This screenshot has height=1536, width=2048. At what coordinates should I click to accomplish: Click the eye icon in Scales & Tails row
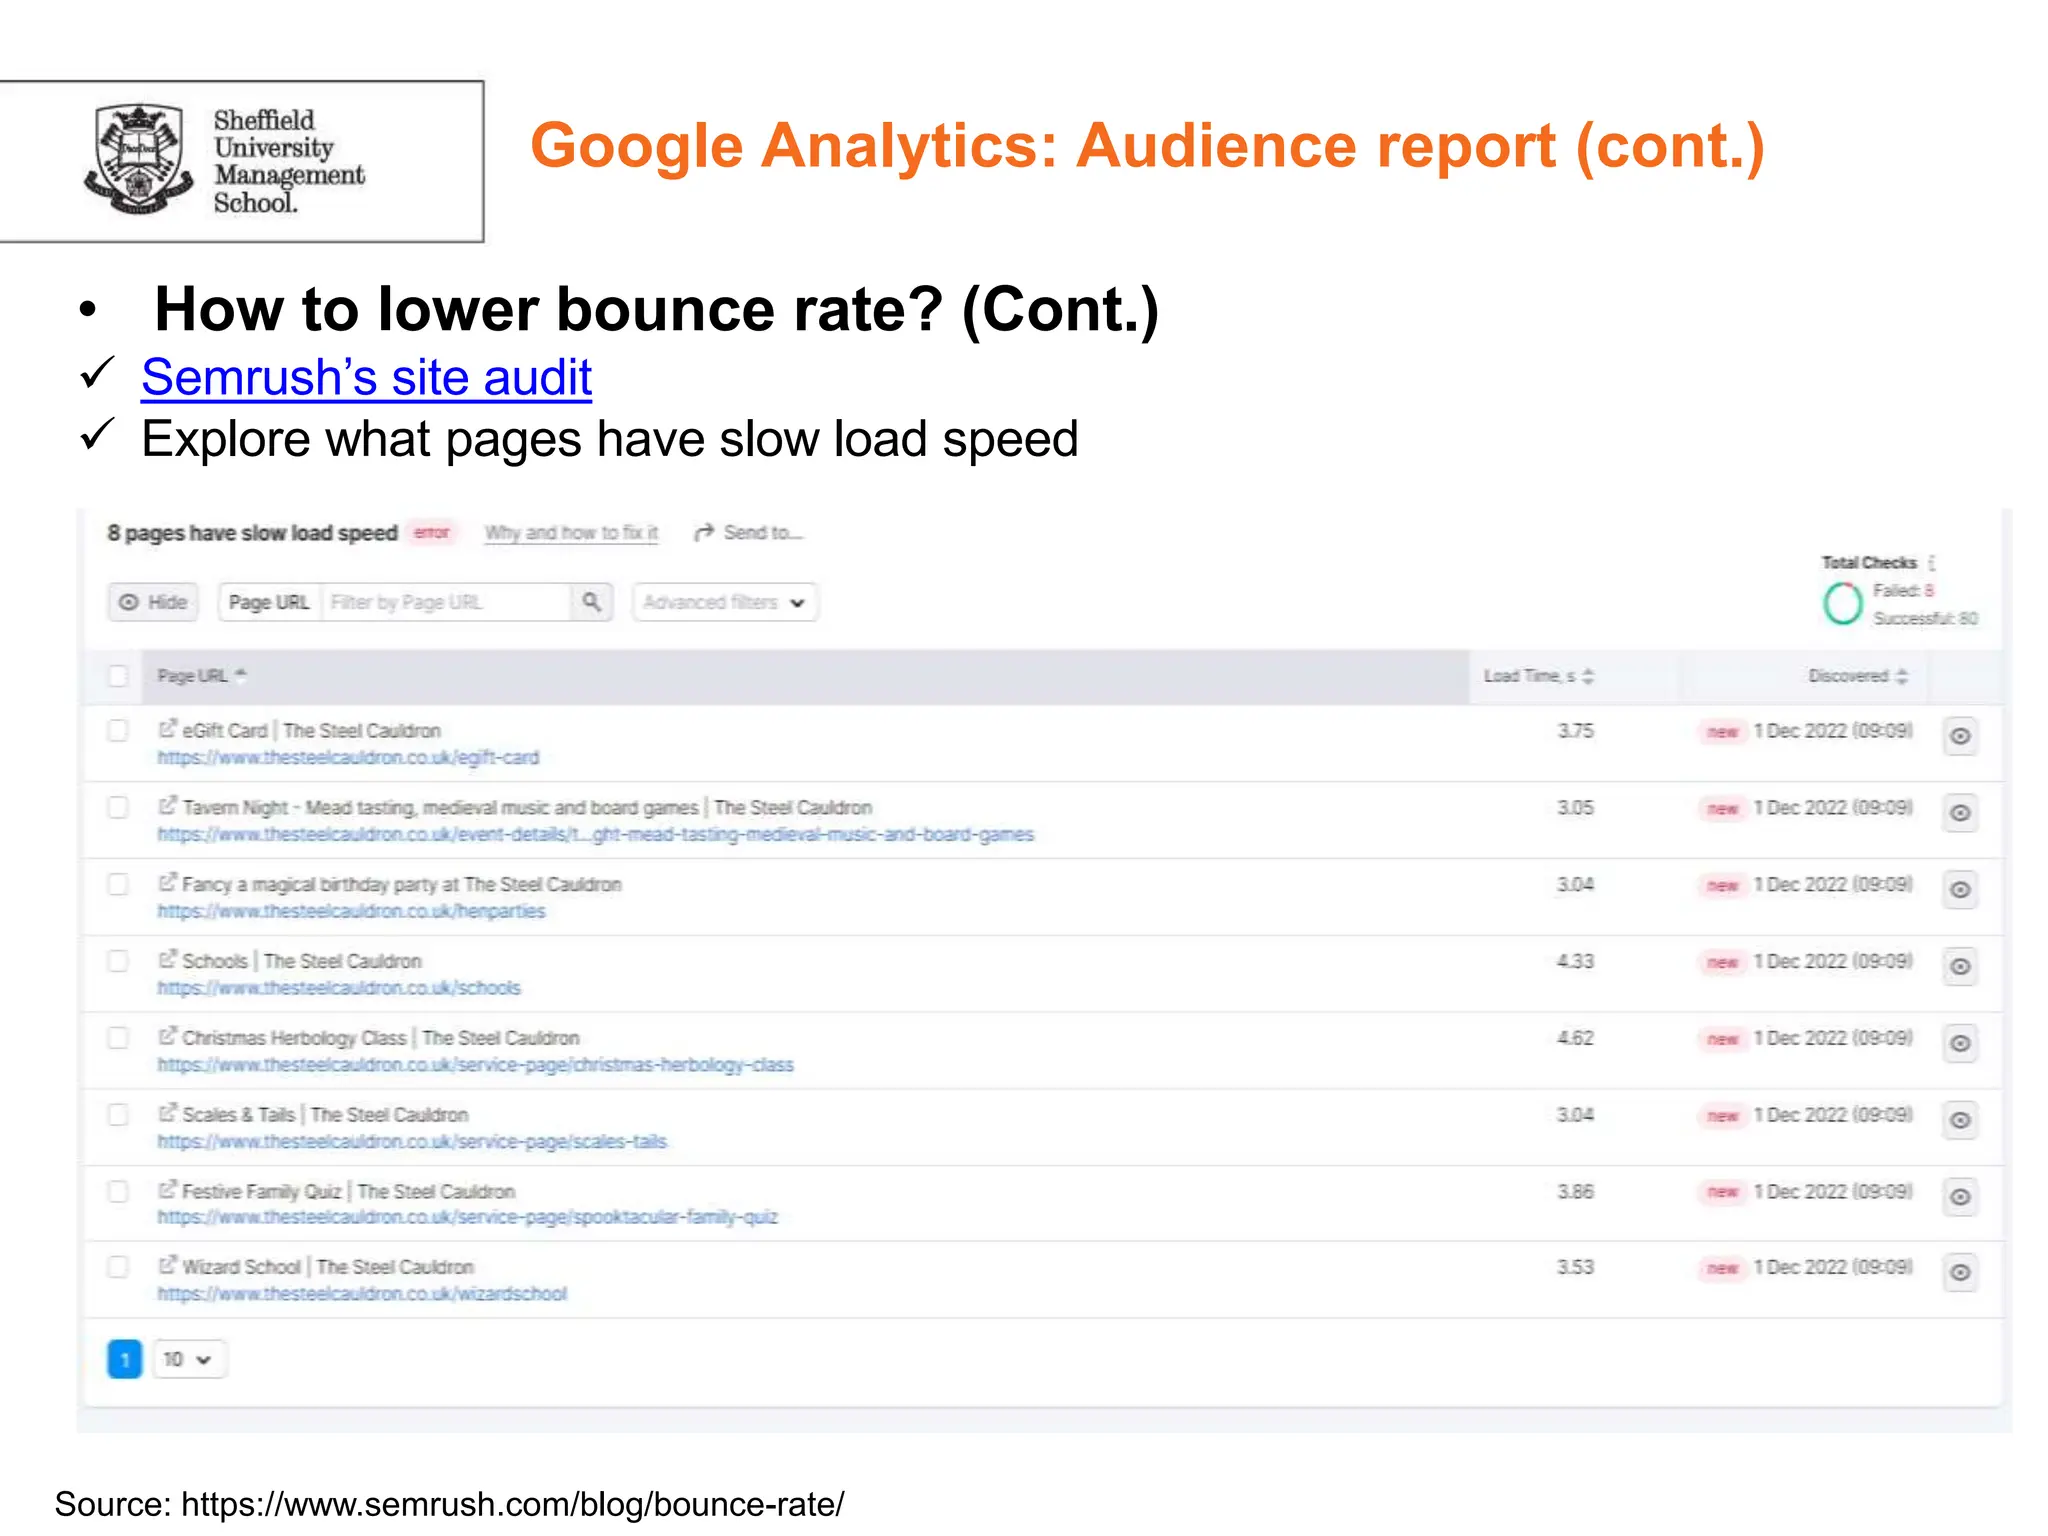point(1960,1120)
